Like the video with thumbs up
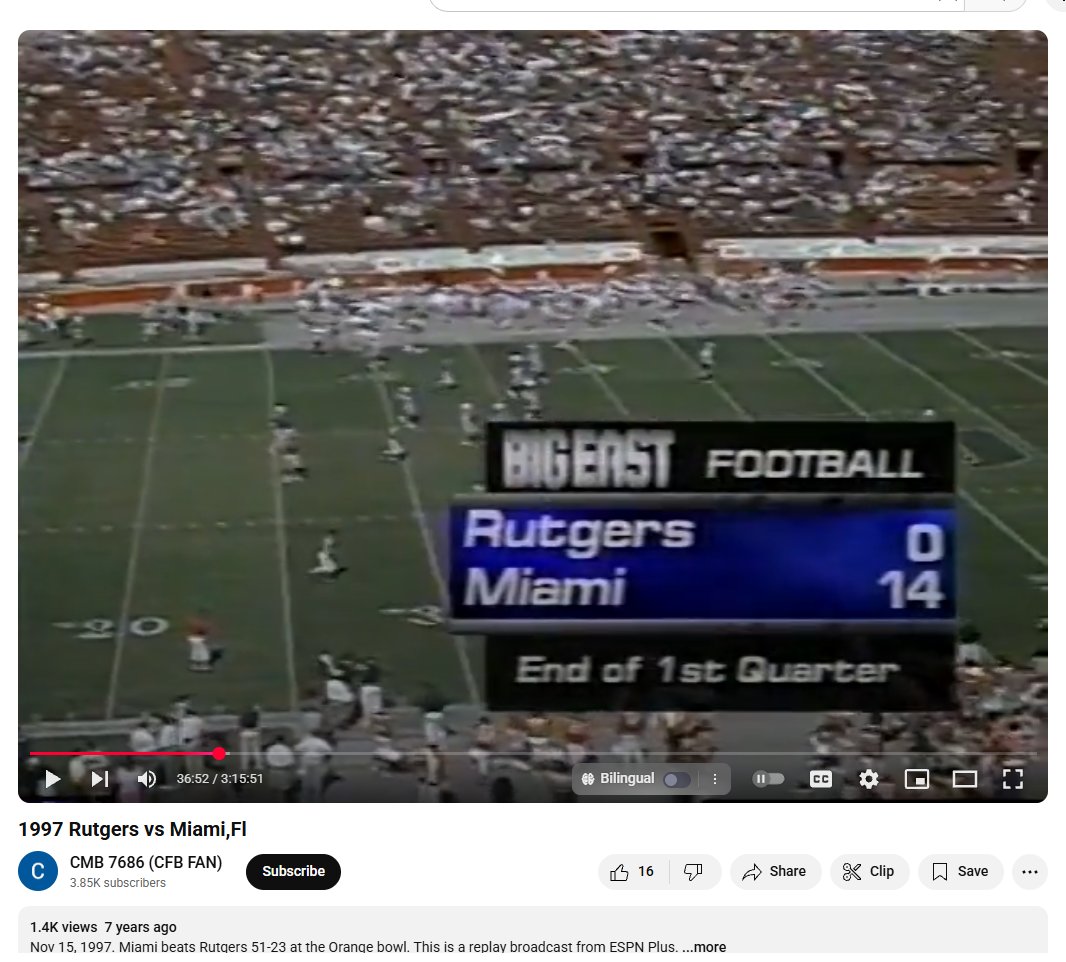Viewport: 1066px width, 962px height. coord(633,872)
